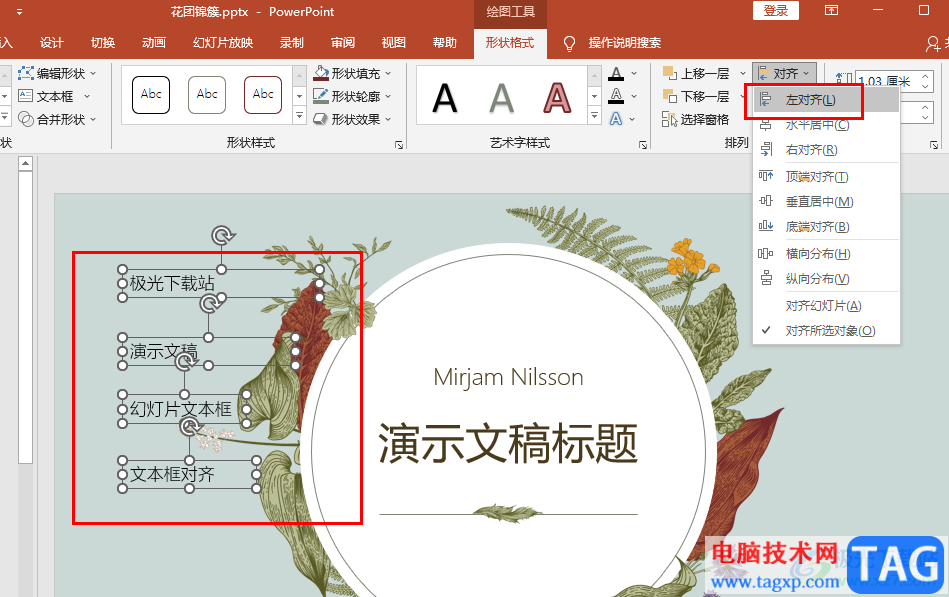
Task: Expand the Bring Forward dropdown arrow
Action: pyautogui.click(x=743, y=74)
